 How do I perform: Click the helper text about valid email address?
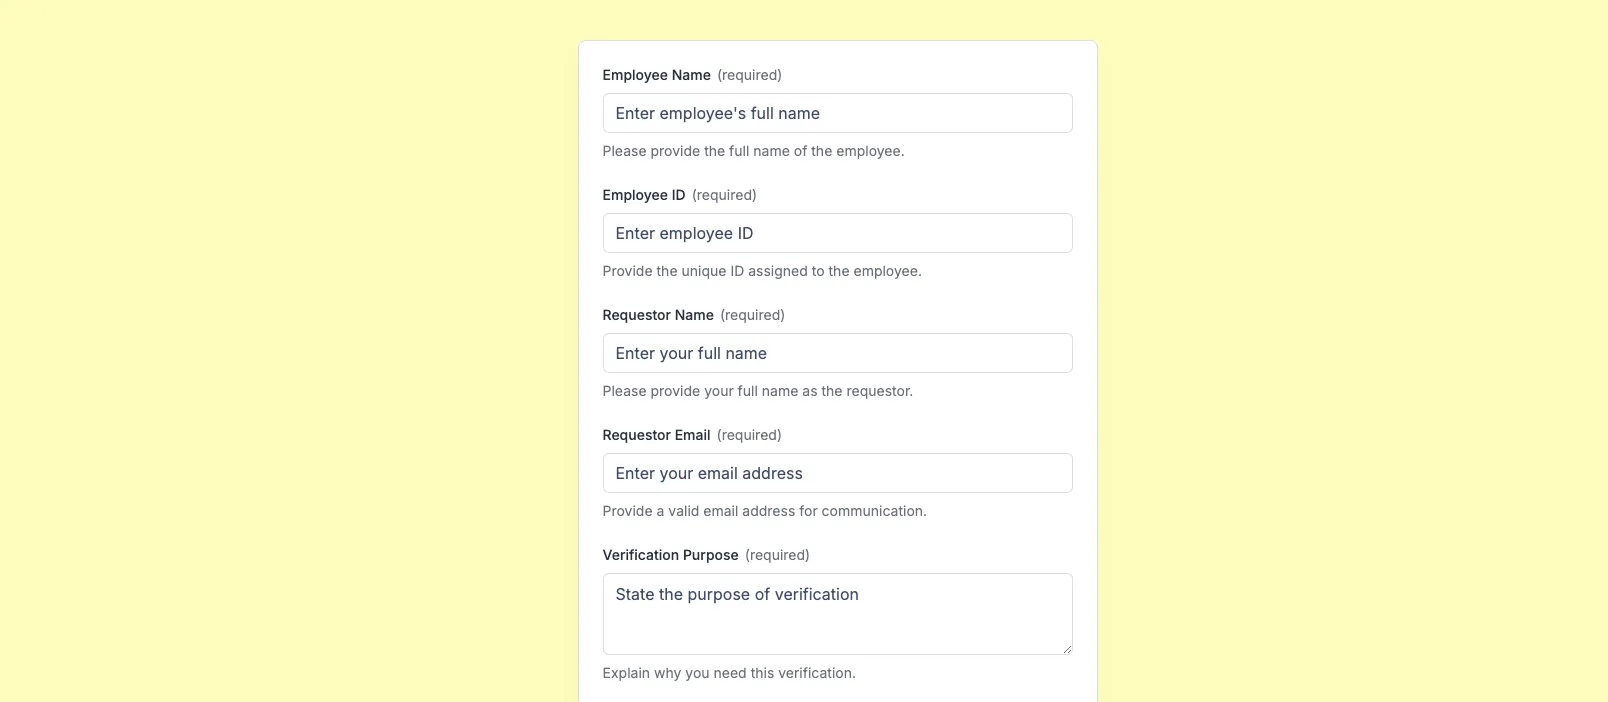(x=764, y=511)
